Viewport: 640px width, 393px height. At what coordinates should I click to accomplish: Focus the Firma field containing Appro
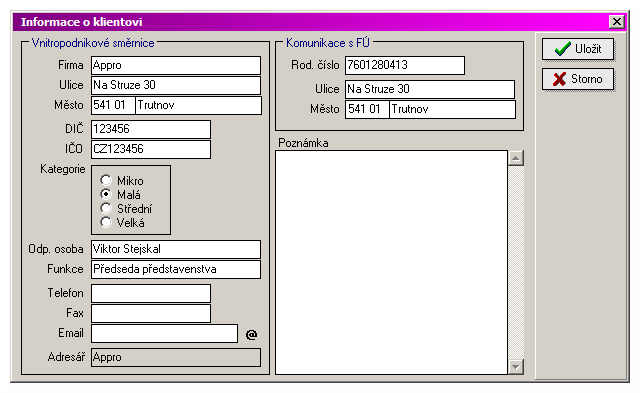(x=176, y=65)
